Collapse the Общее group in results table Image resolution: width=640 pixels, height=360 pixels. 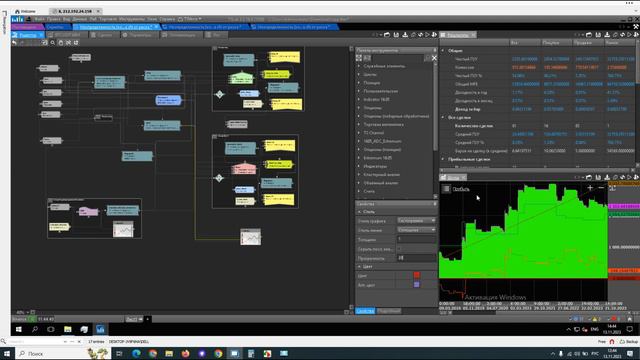[x=443, y=51]
